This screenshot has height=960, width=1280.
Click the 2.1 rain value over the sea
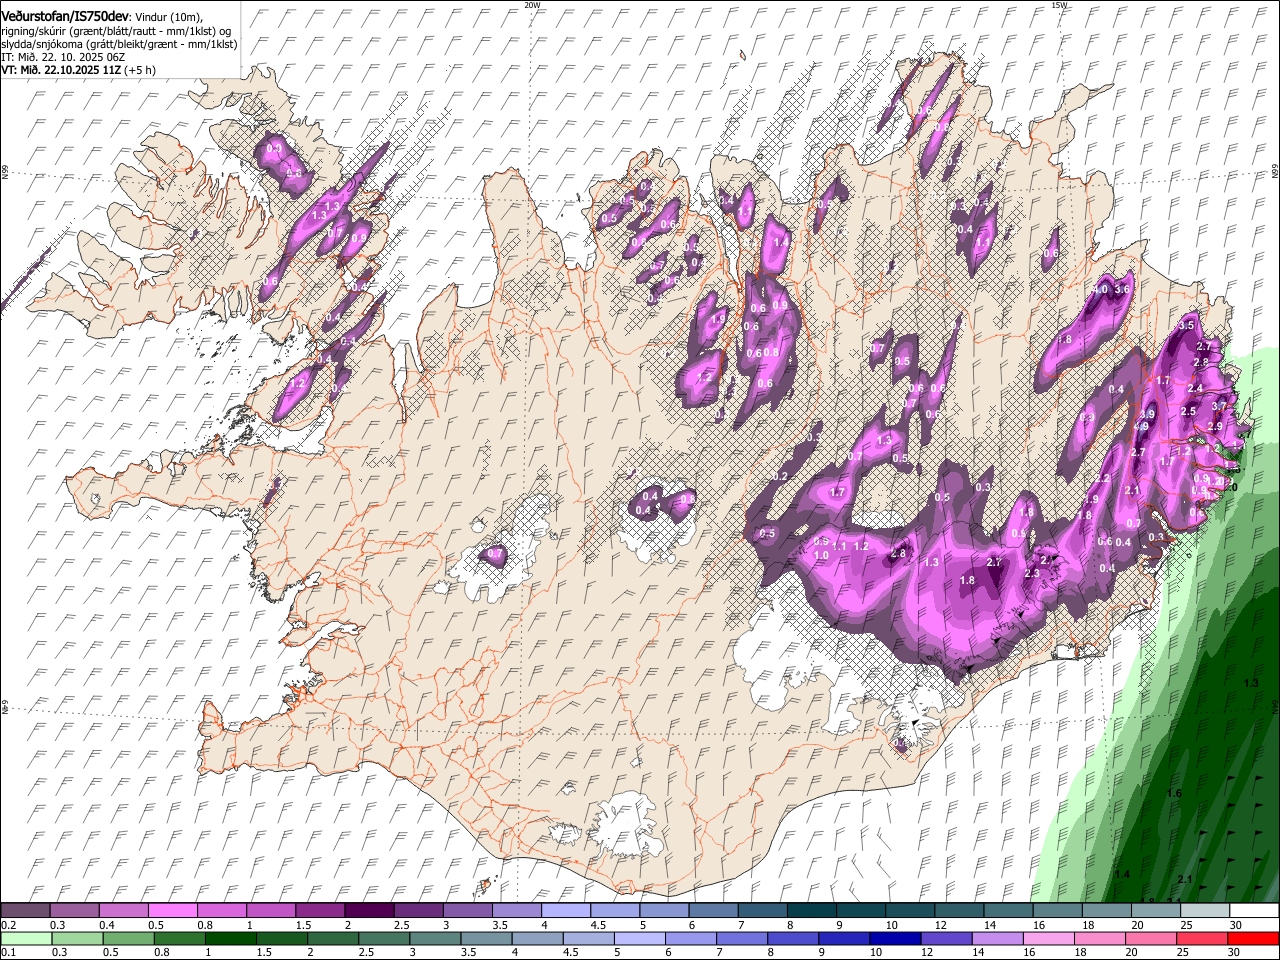pyautogui.click(x=1185, y=879)
